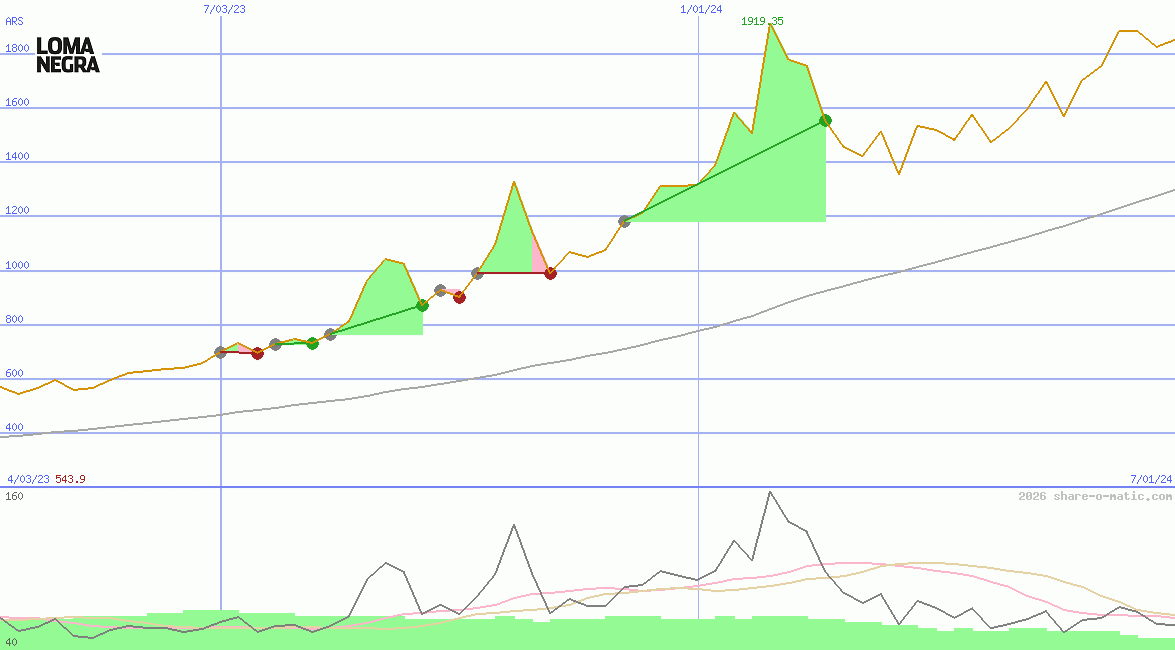Click the 4/03/23 start date label
The image size is (1175, 650).
point(28,479)
